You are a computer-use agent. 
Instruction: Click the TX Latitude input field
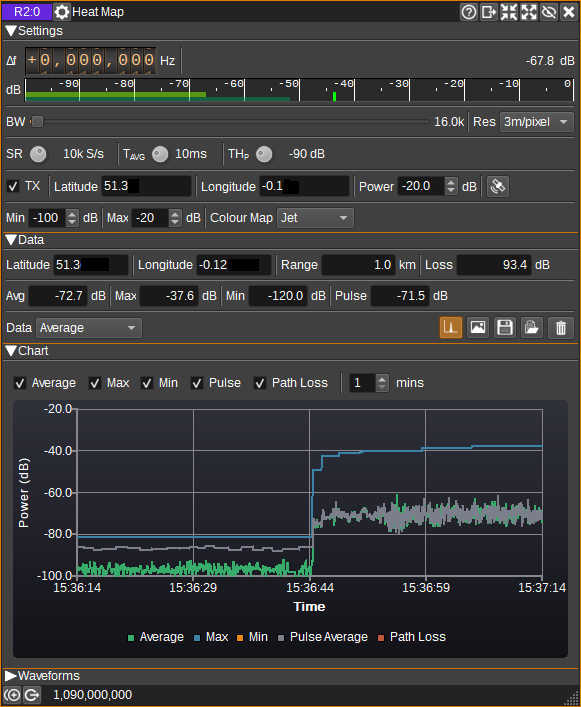[x=146, y=186]
